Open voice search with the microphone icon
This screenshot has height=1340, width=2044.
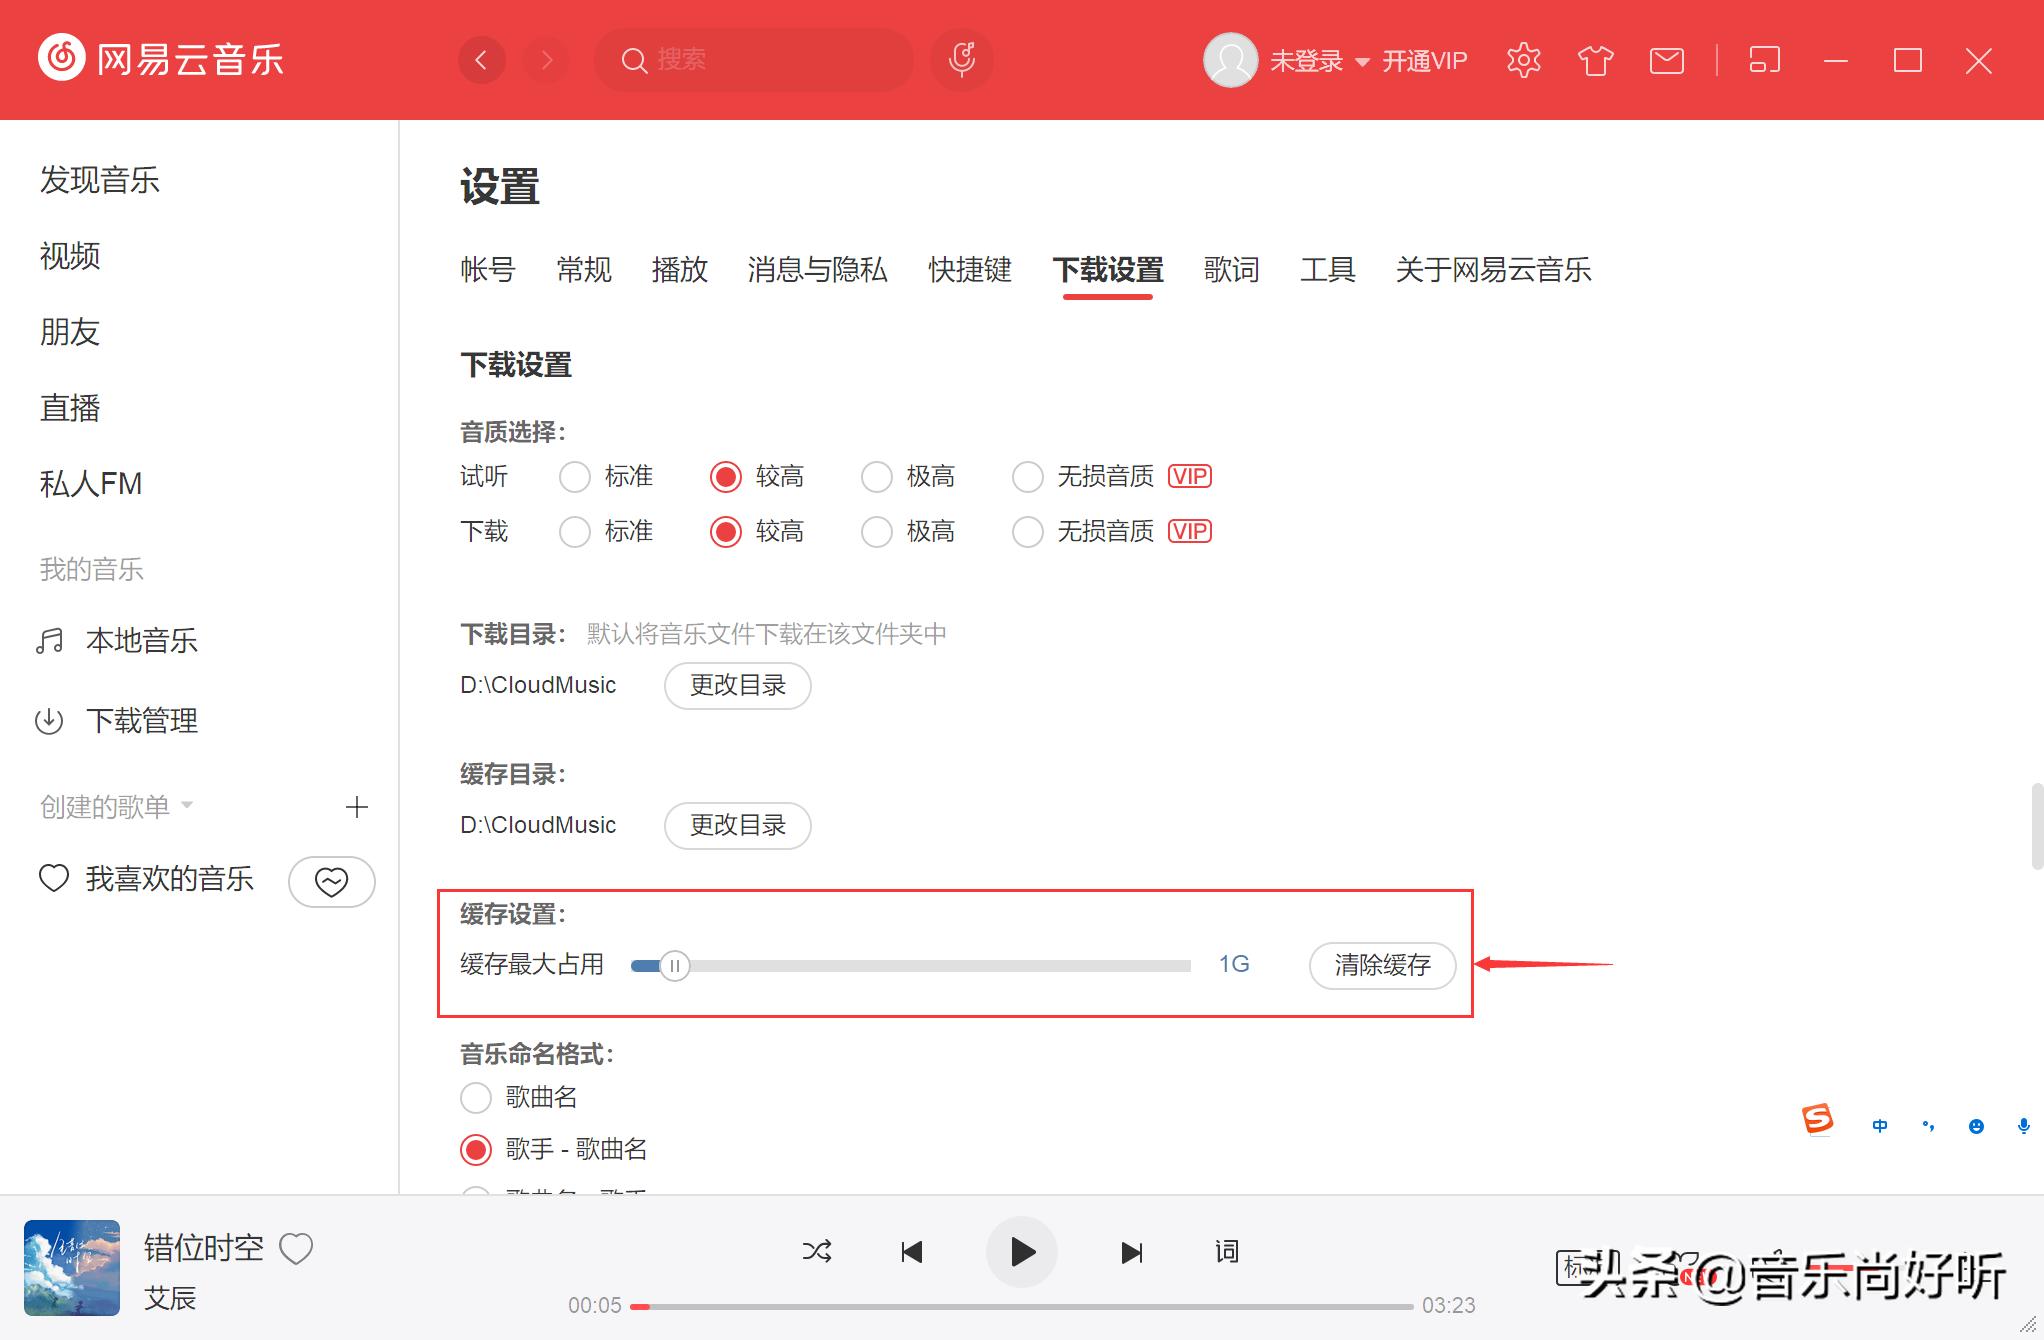[961, 59]
